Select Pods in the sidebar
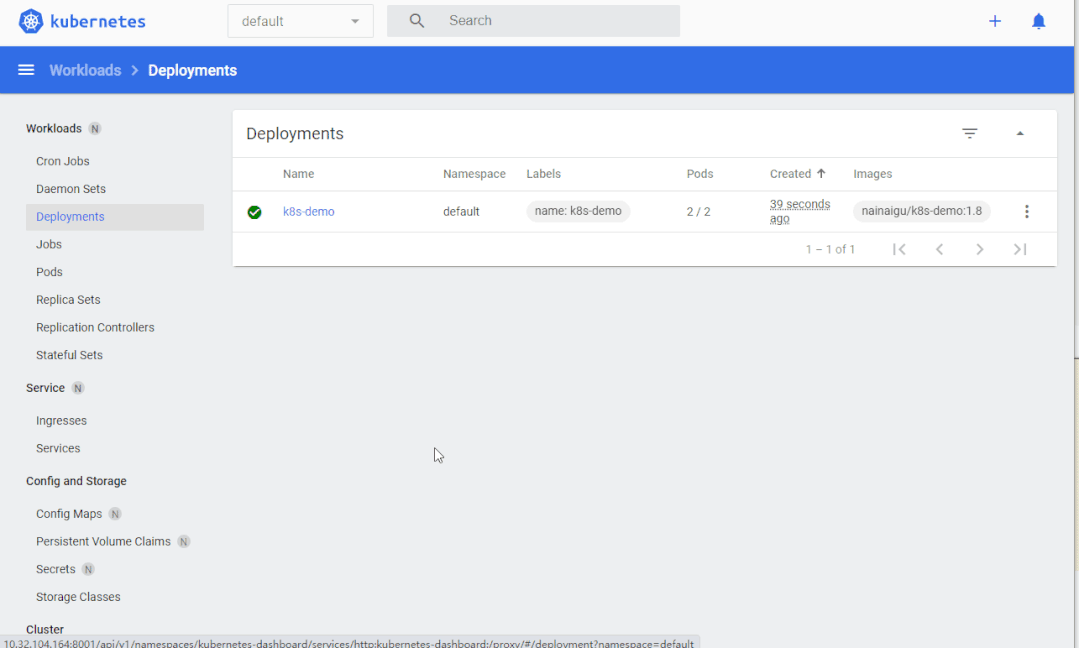Viewport: 1079px width, 648px height. point(49,272)
